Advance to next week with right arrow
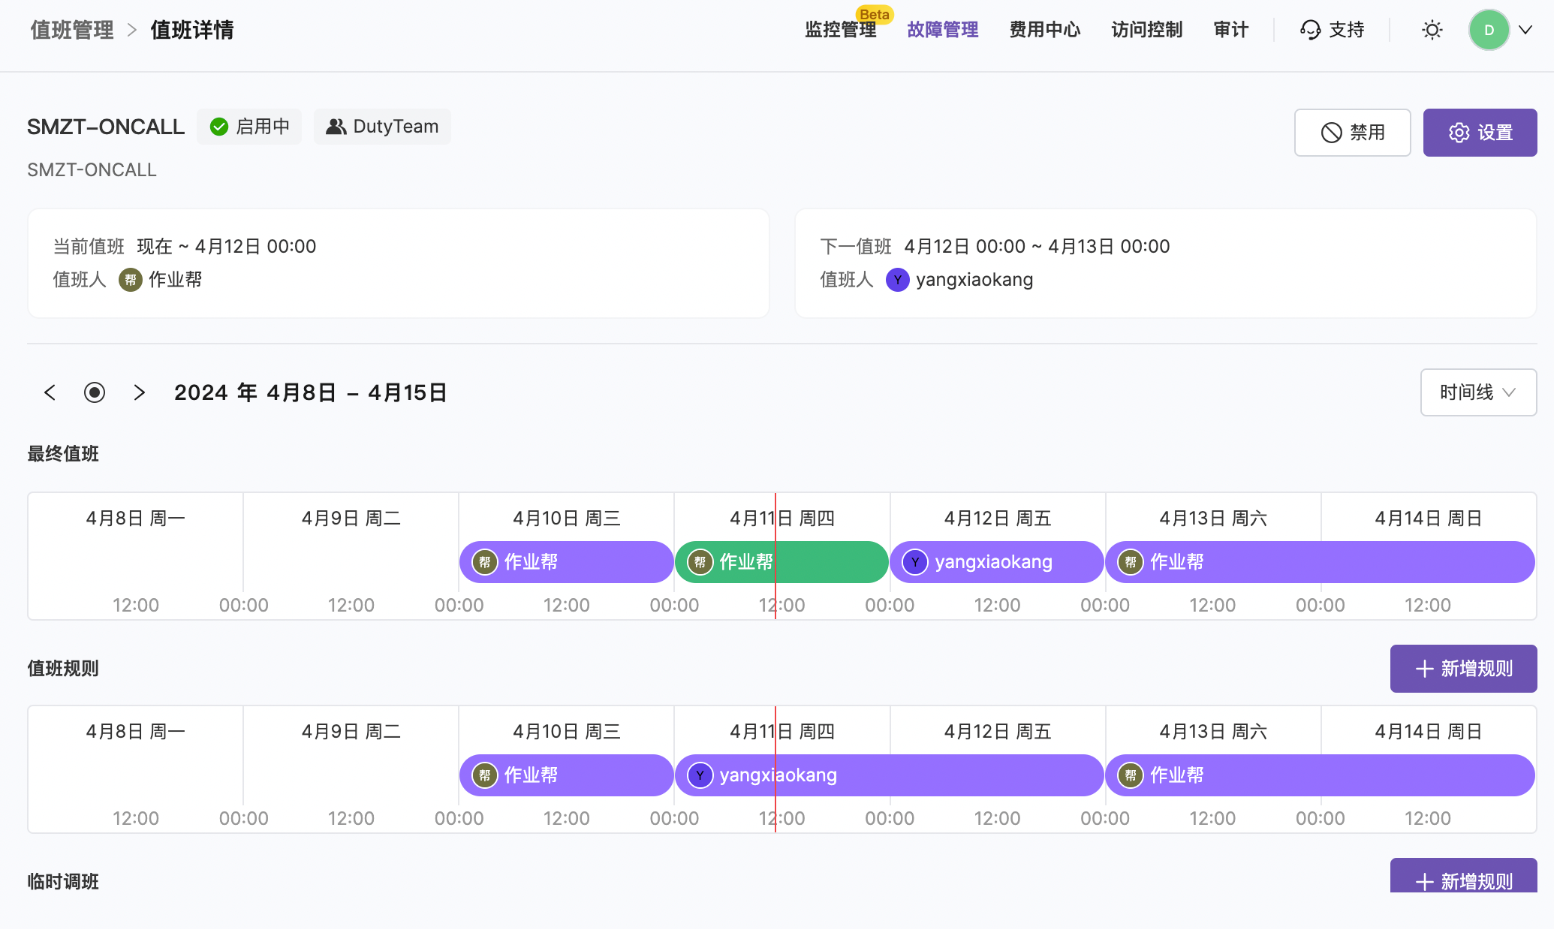1554x929 pixels. pyautogui.click(x=139, y=393)
